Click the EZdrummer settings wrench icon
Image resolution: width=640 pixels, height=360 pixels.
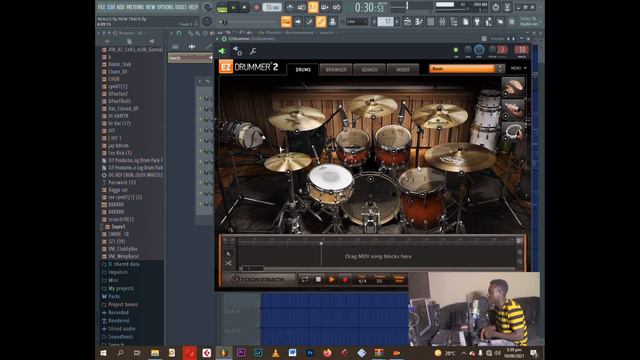[253, 51]
